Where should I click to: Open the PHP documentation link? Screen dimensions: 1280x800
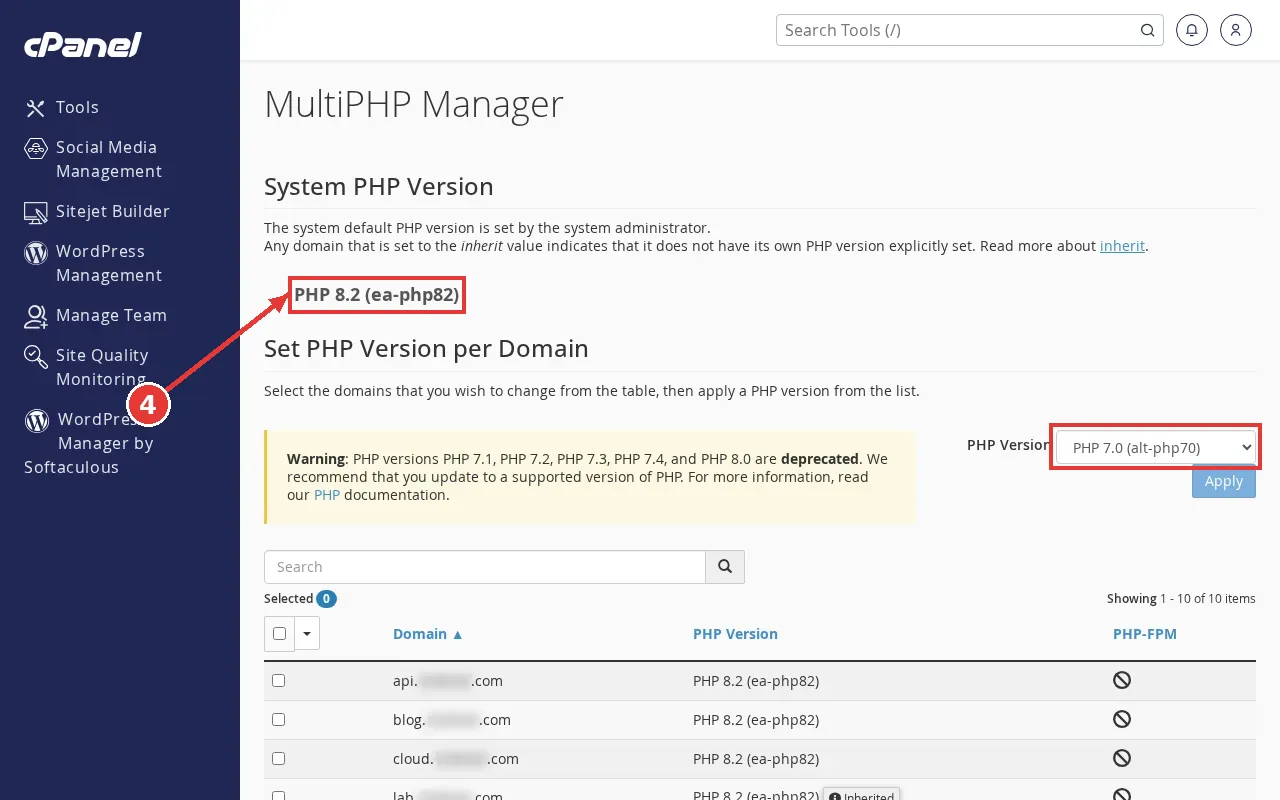pos(327,495)
